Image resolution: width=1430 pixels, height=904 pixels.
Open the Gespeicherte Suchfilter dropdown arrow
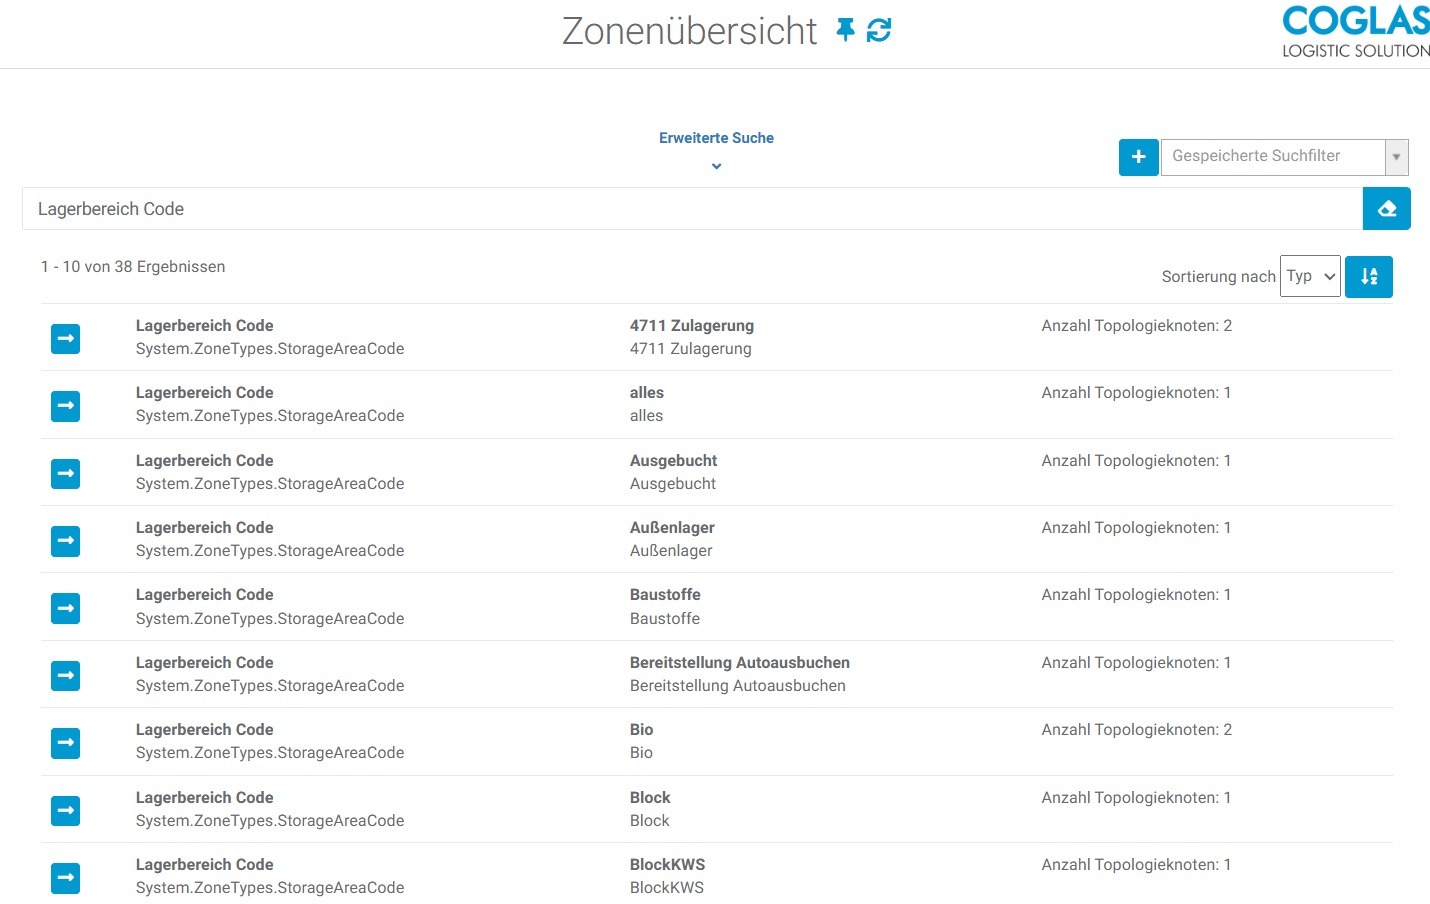[x=1396, y=157]
